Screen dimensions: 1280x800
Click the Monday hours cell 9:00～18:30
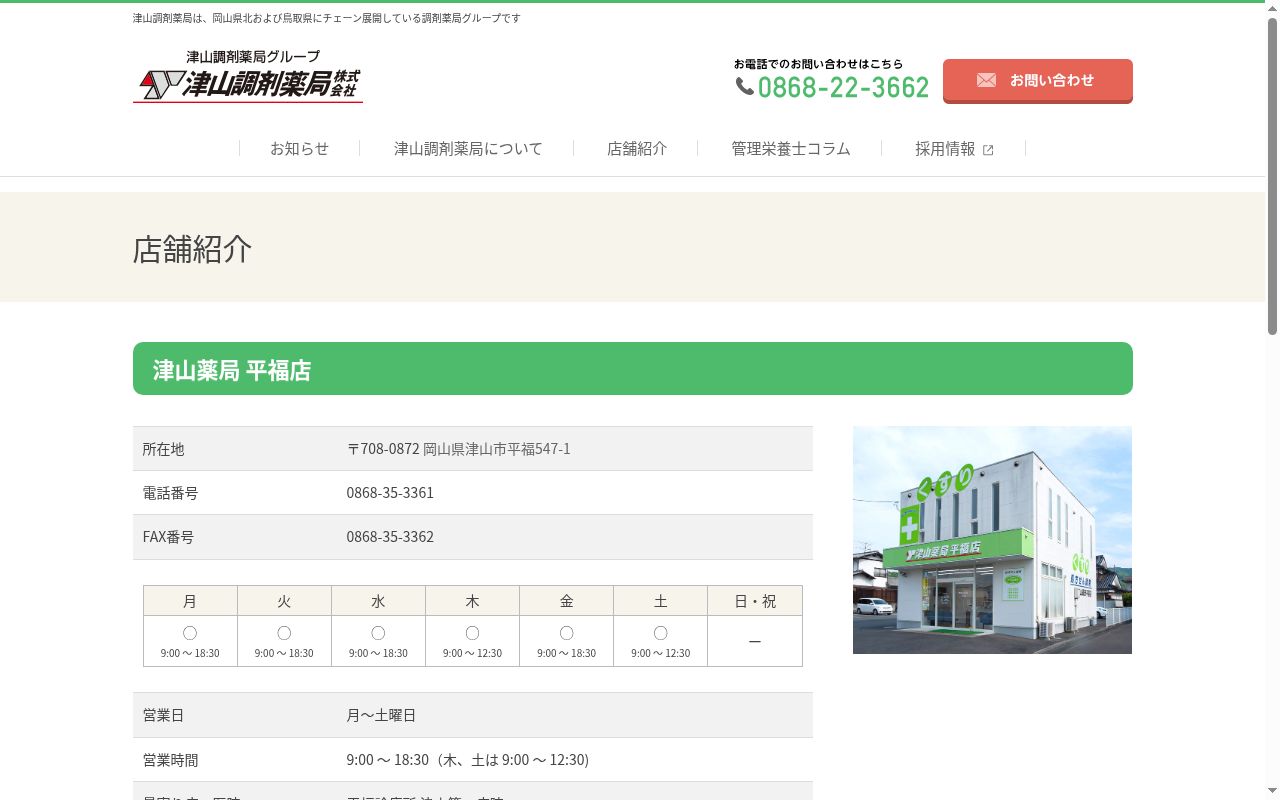[190, 641]
